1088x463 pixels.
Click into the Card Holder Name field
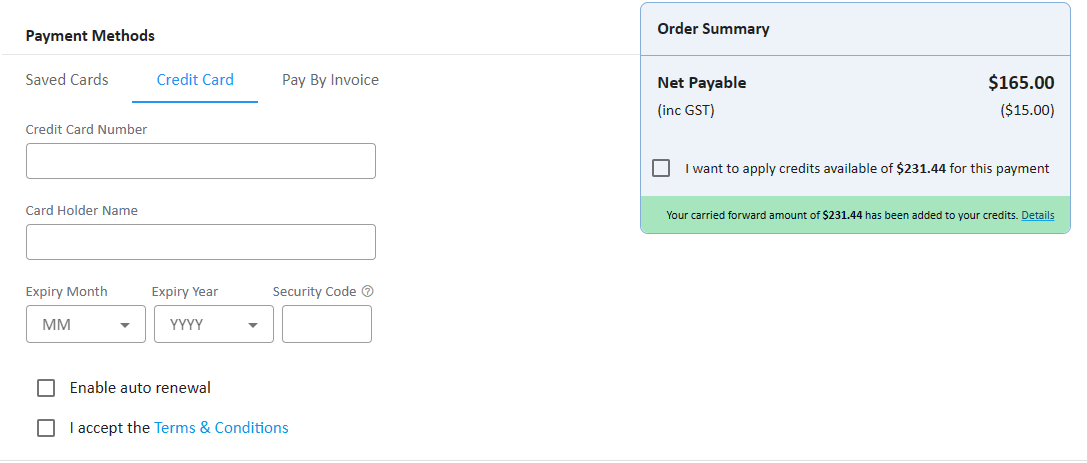[201, 242]
